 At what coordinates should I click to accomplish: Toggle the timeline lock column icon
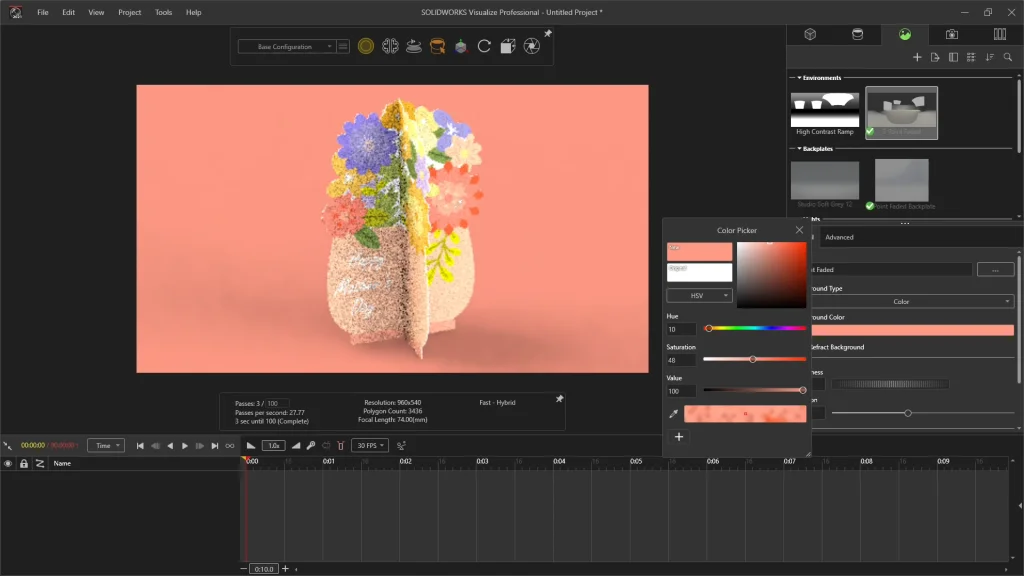(24, 464)
